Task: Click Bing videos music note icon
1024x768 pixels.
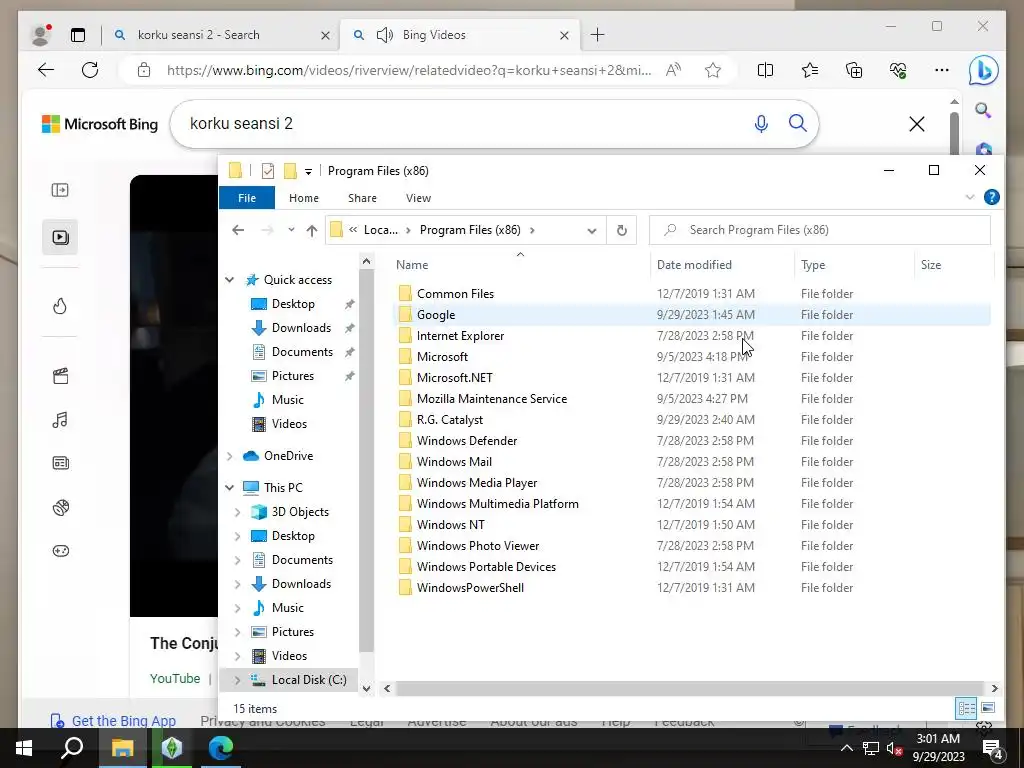Action: pyautogui.click(x=60, y=420)
